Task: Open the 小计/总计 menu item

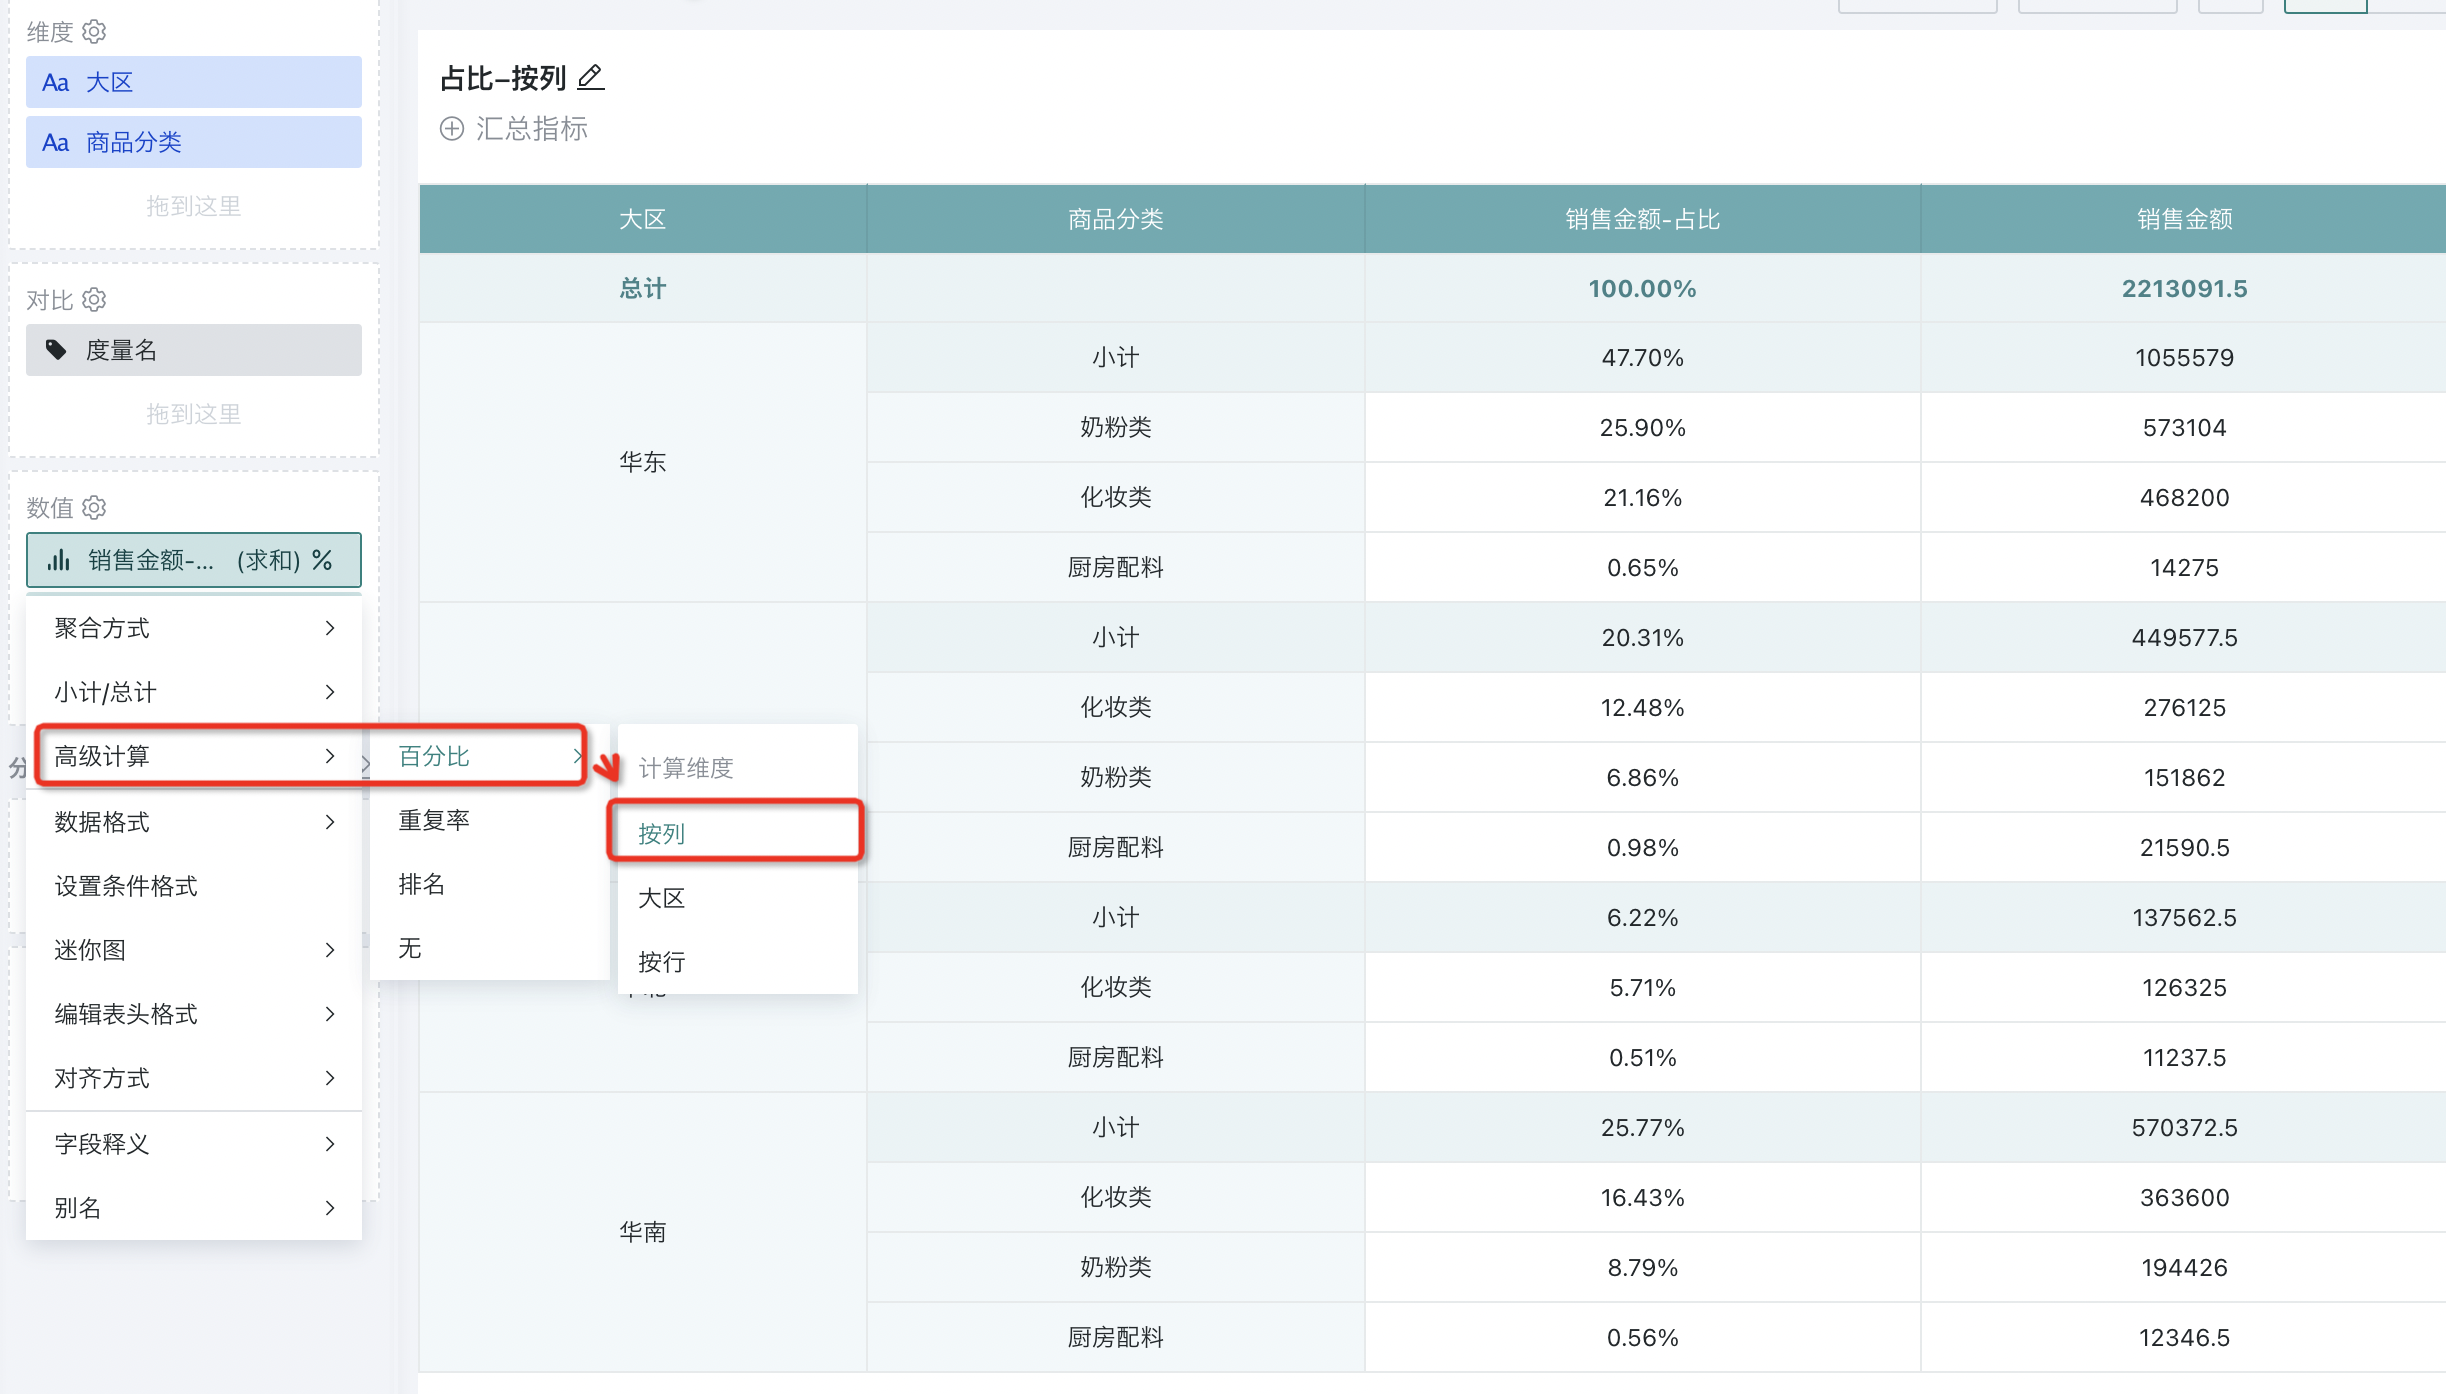Action: 194,692
